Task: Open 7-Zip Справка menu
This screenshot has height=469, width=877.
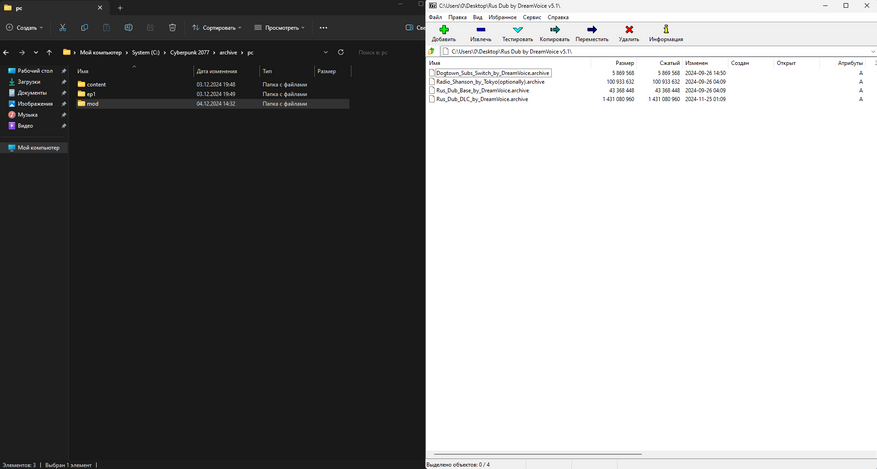Action: pyautogui.click(x=558, y=17)
